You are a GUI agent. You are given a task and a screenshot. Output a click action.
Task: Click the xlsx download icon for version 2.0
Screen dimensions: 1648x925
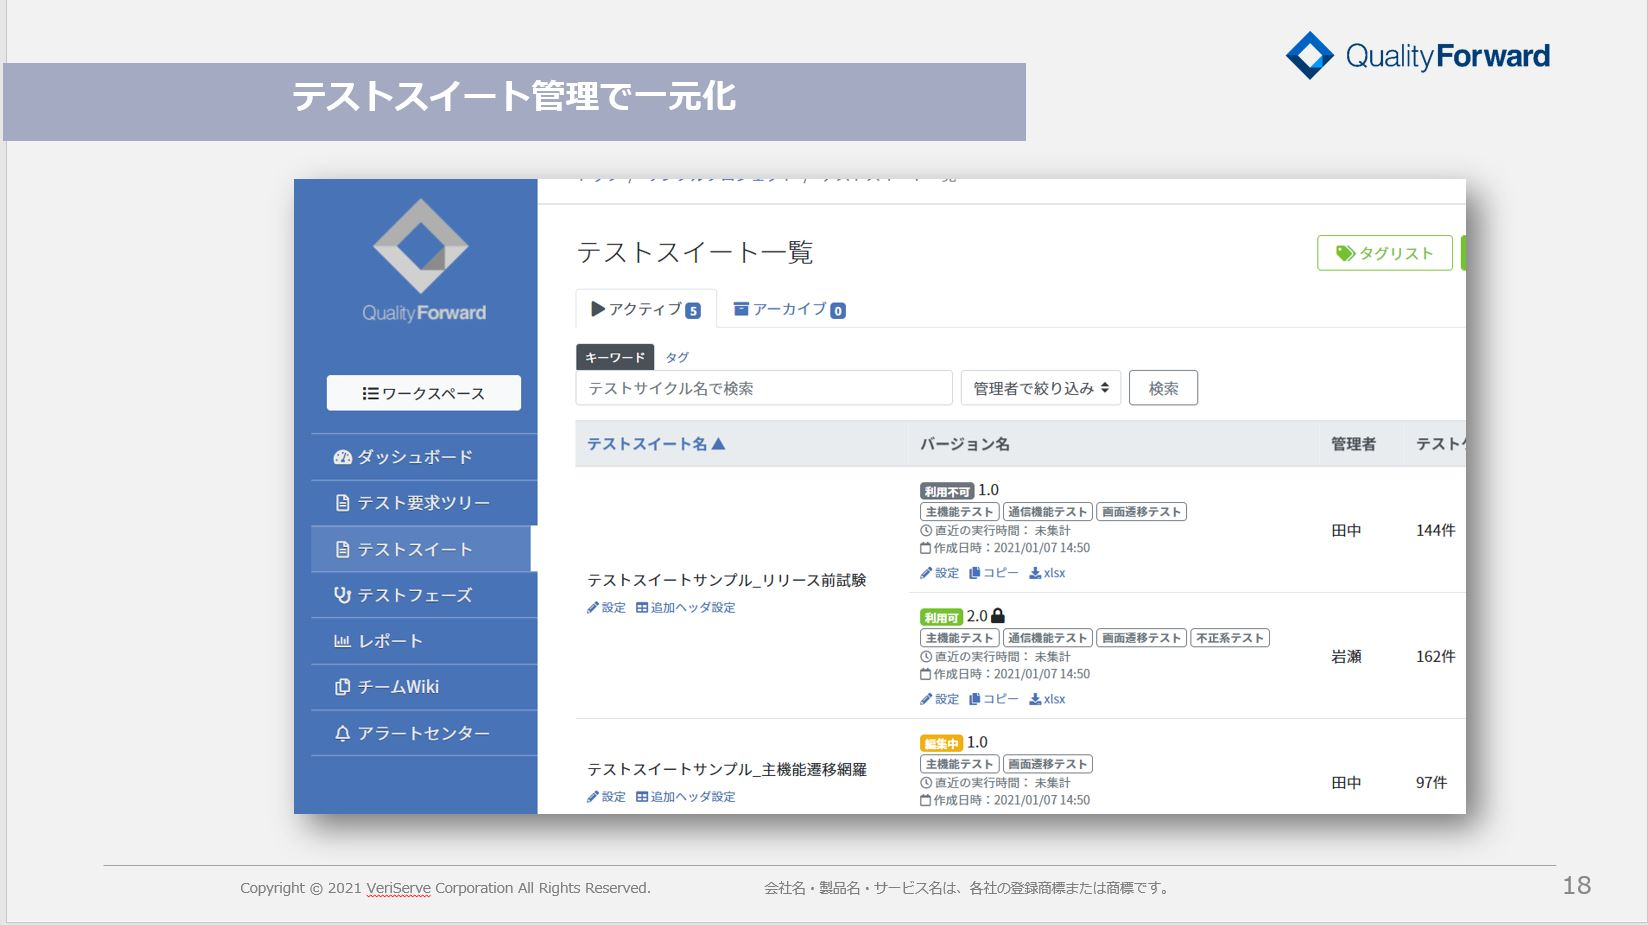point(1035,699)
